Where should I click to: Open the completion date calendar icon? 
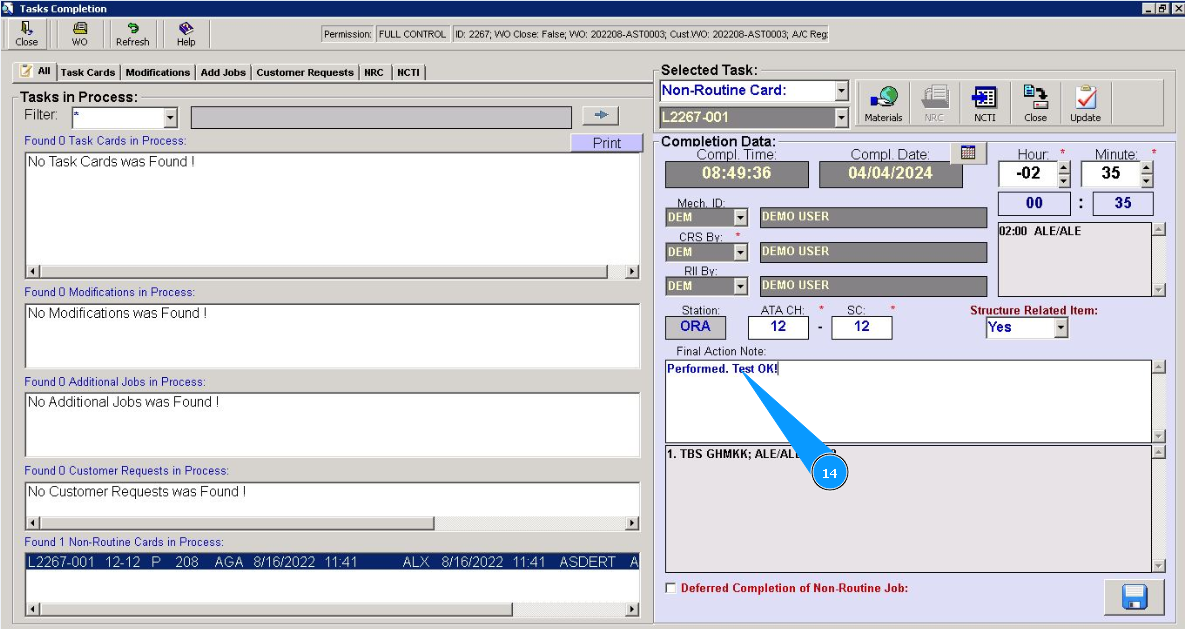coord(968,153)
